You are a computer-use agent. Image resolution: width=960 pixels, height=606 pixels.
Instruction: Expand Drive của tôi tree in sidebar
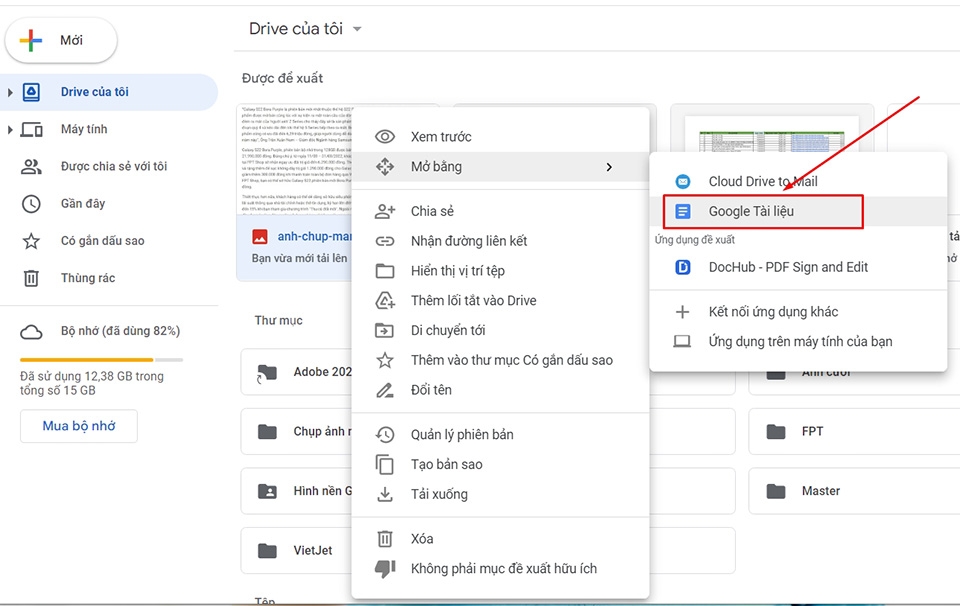tap(10, 92)
